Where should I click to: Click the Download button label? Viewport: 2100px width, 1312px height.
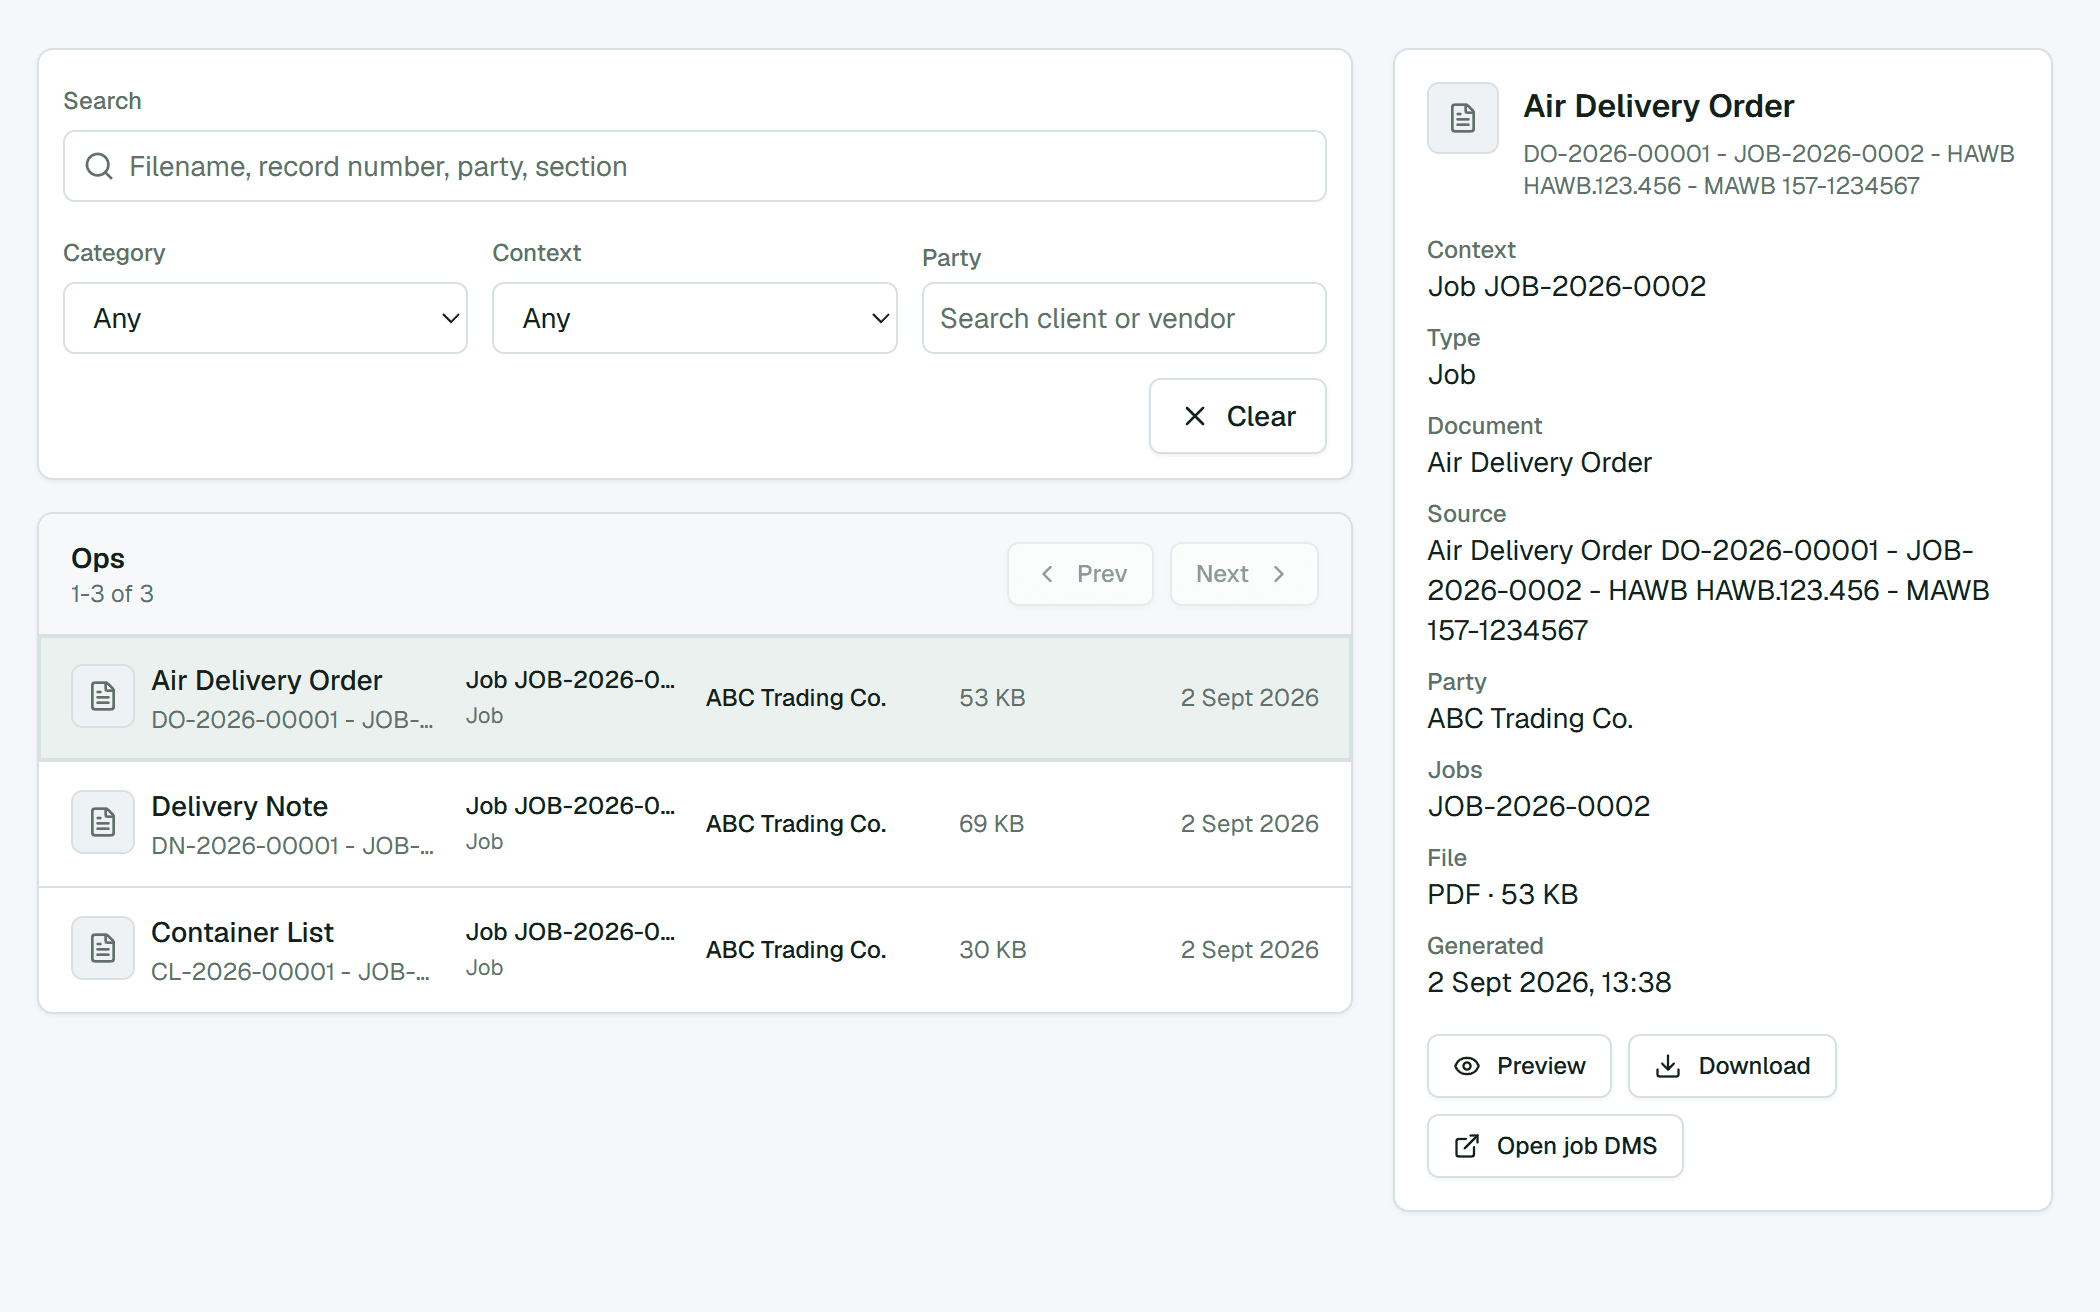[1754, 1066]
